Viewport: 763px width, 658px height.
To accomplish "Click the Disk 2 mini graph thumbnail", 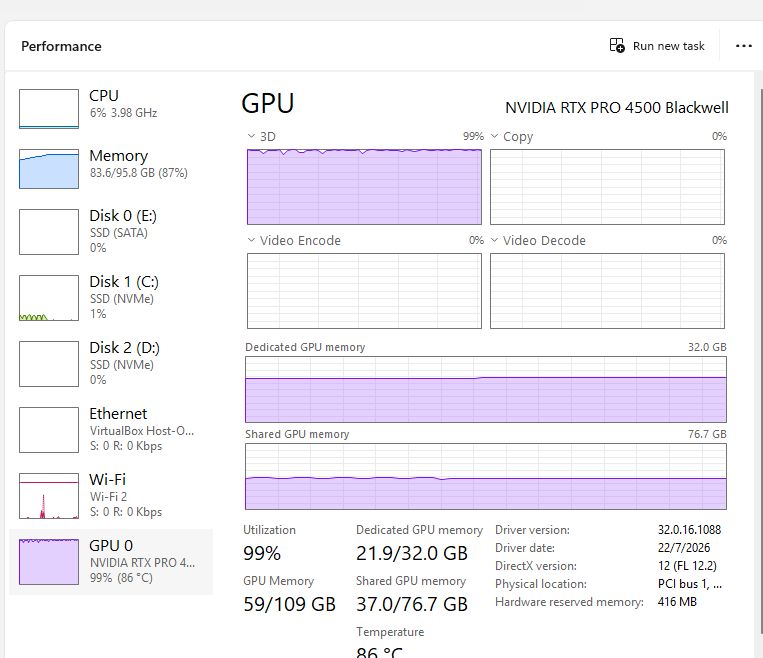I will click(x=49, y=364).
